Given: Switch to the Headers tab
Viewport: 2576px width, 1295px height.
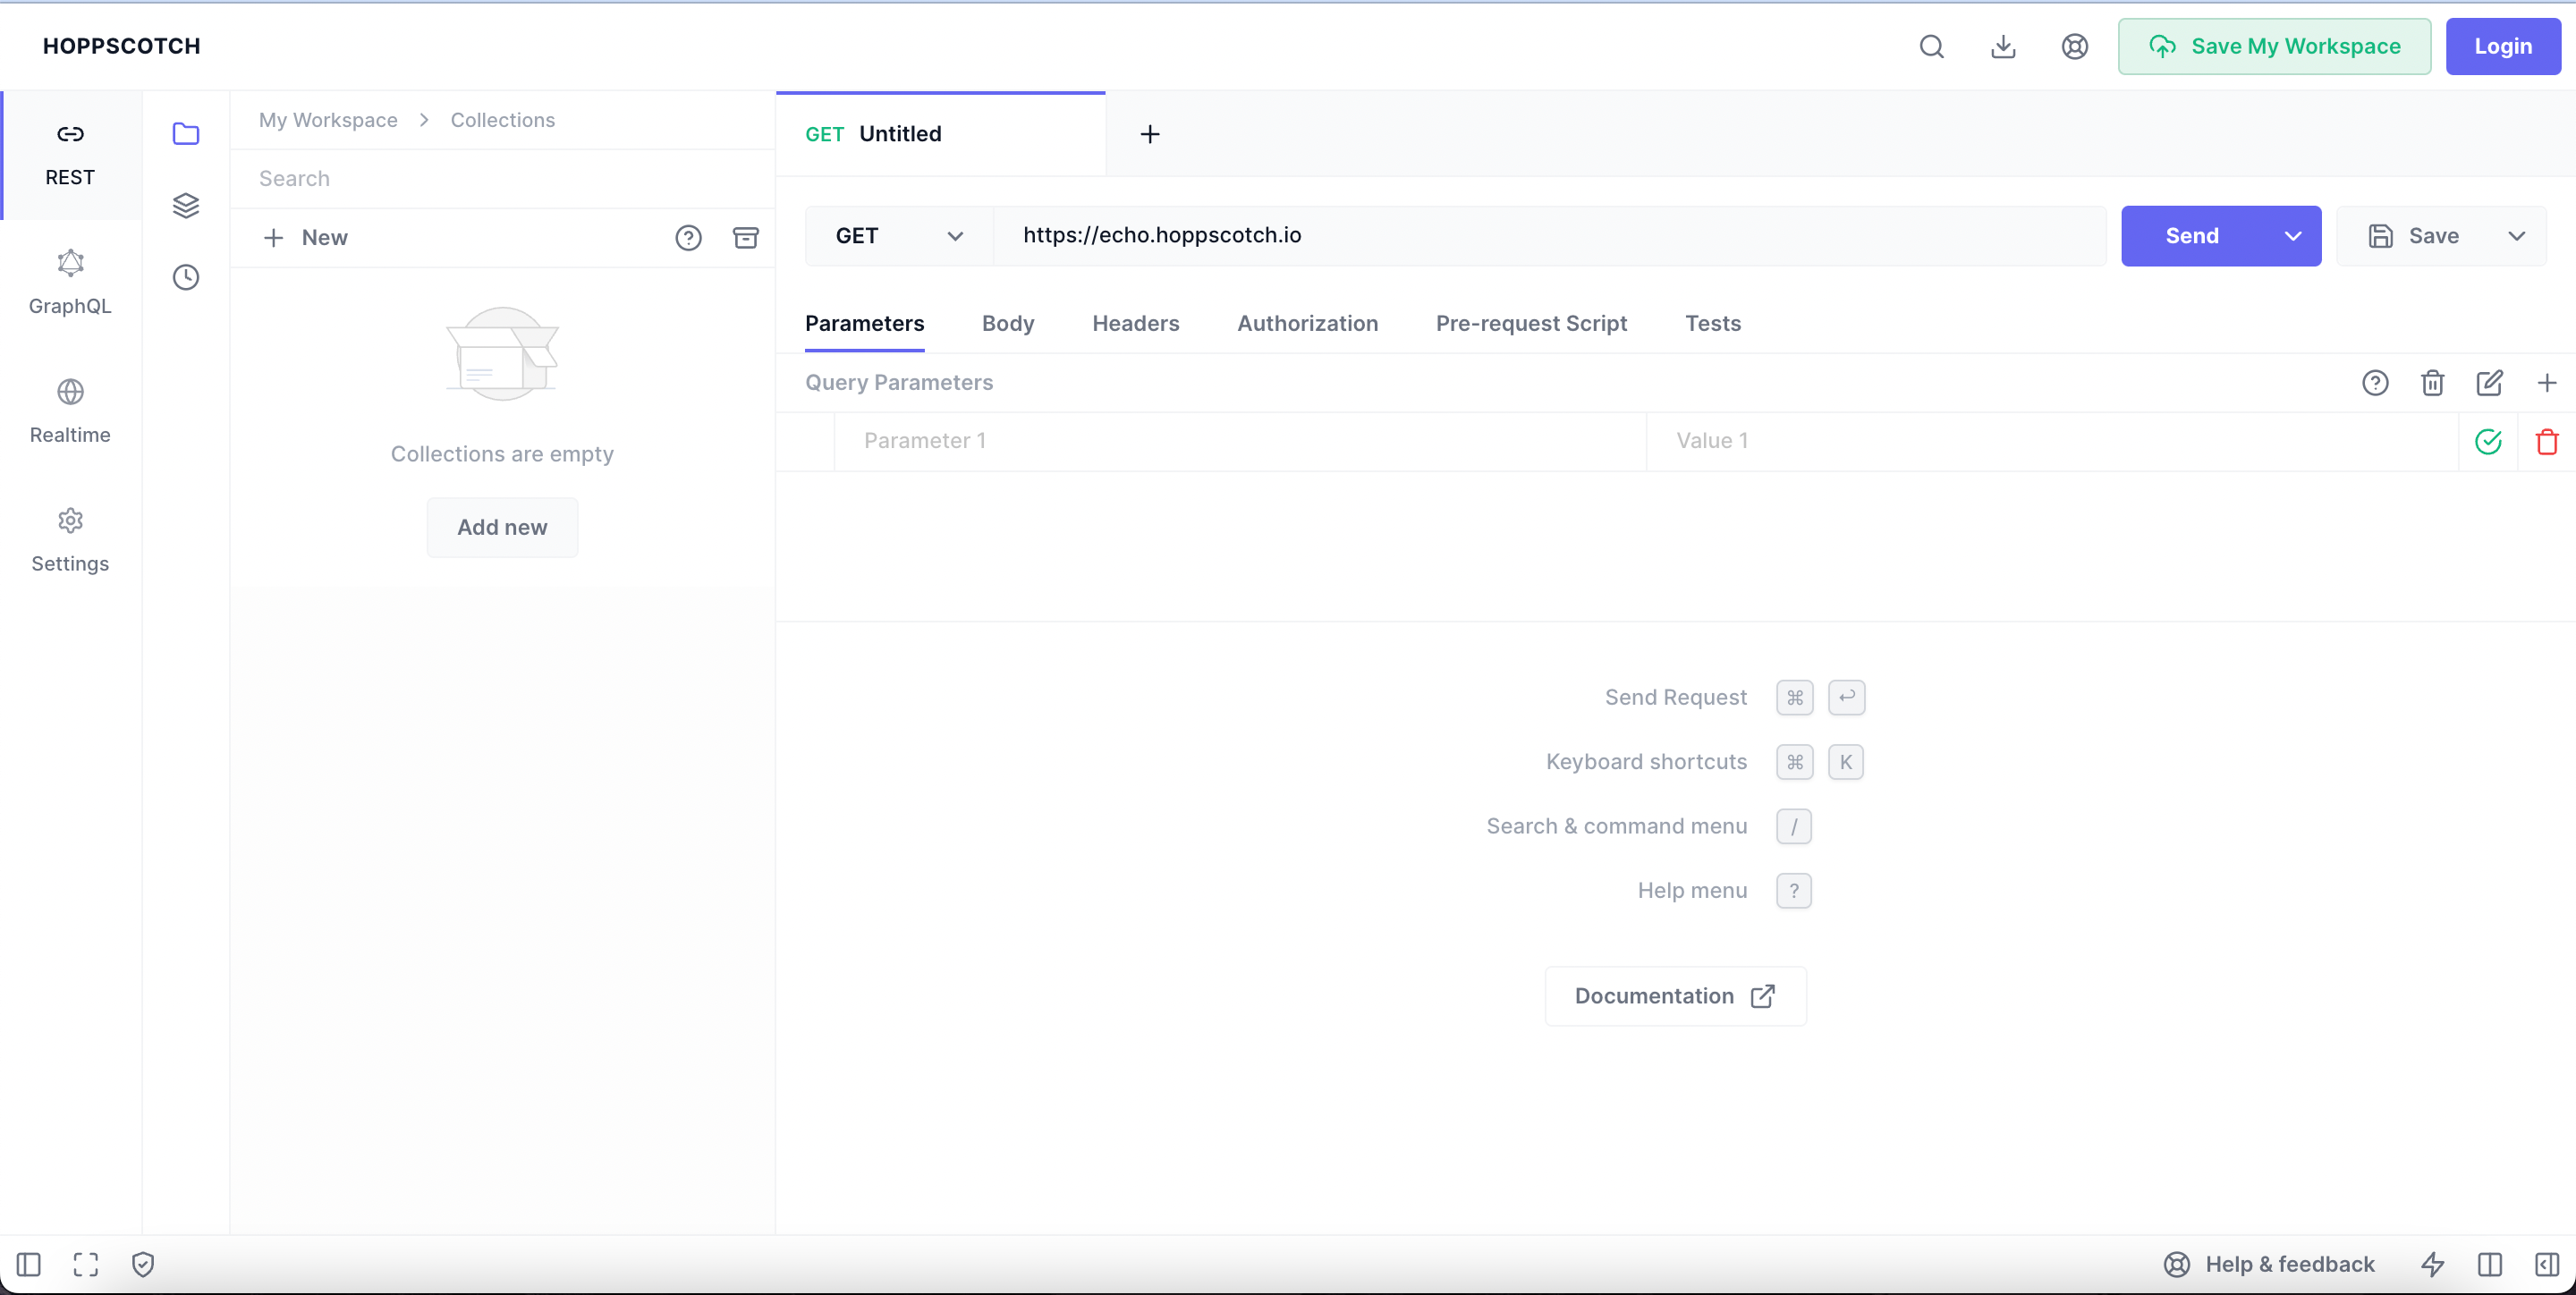Looking at the screenshot, I should click(x=1136, y=324).
